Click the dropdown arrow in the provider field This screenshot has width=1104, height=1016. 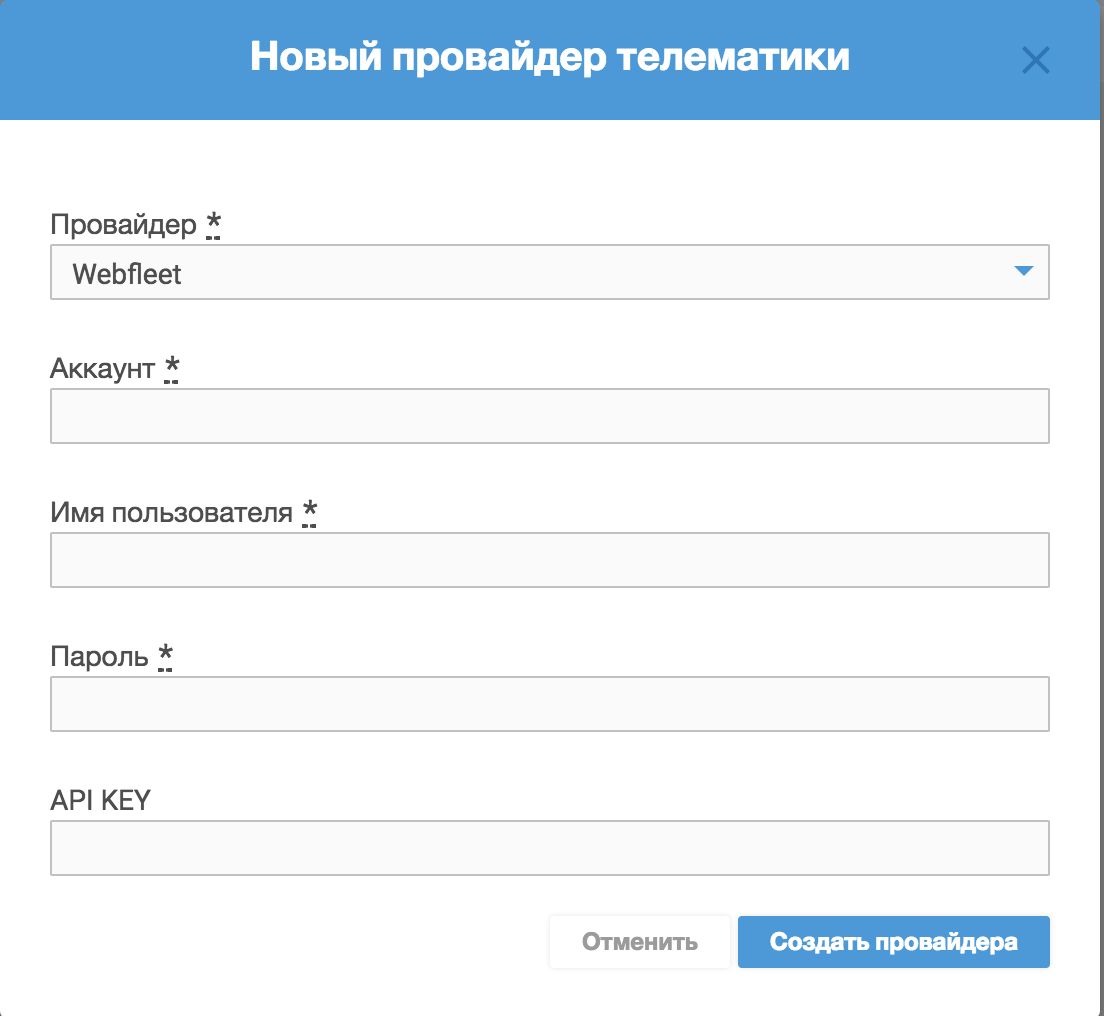[1022, 271]
